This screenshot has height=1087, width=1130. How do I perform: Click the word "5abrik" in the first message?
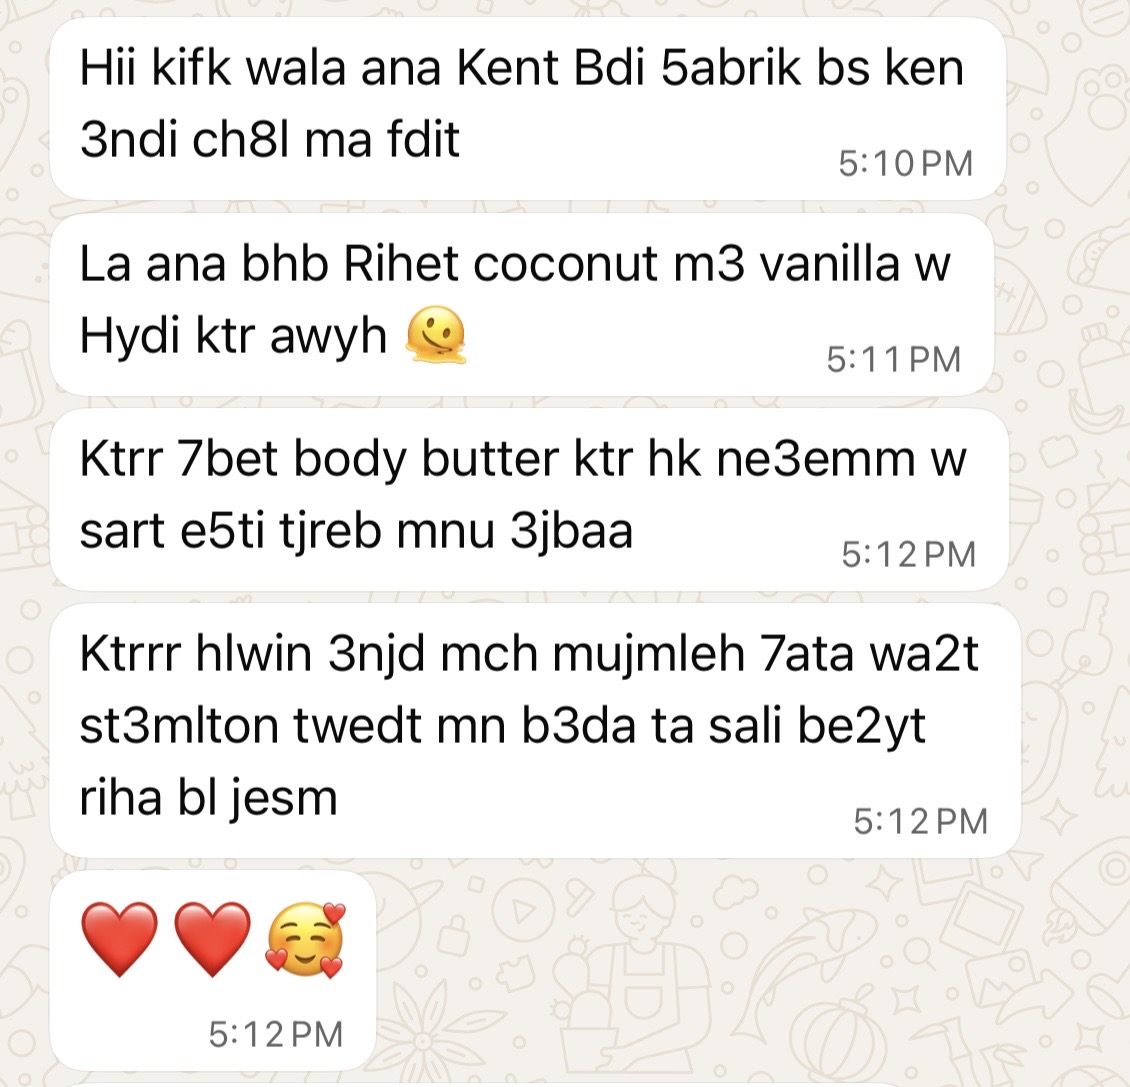(x=731, y=68)
